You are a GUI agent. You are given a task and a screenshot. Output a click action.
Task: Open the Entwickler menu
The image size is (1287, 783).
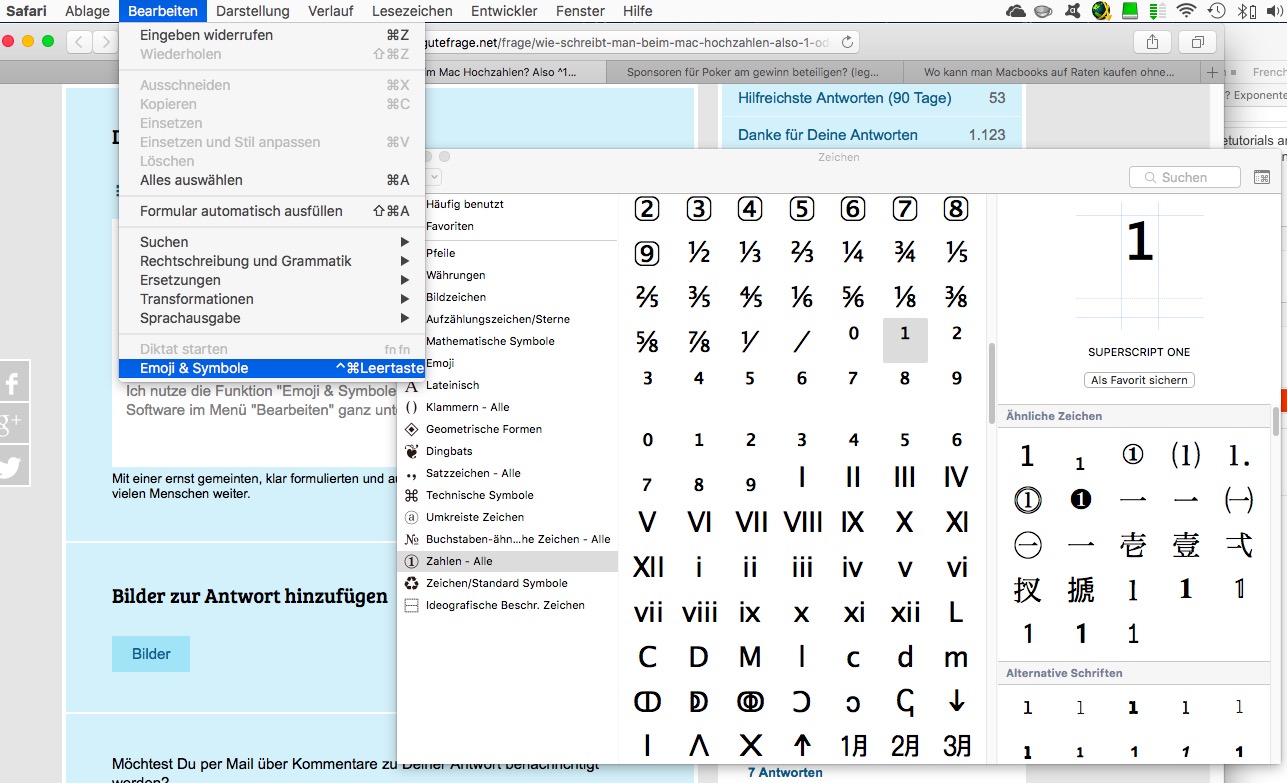(504, 11)
